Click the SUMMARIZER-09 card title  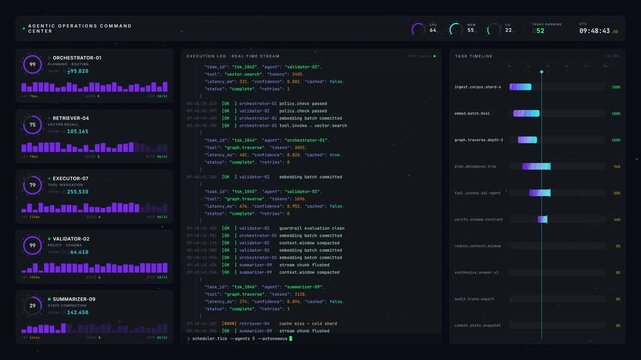(x=74, y=299)
